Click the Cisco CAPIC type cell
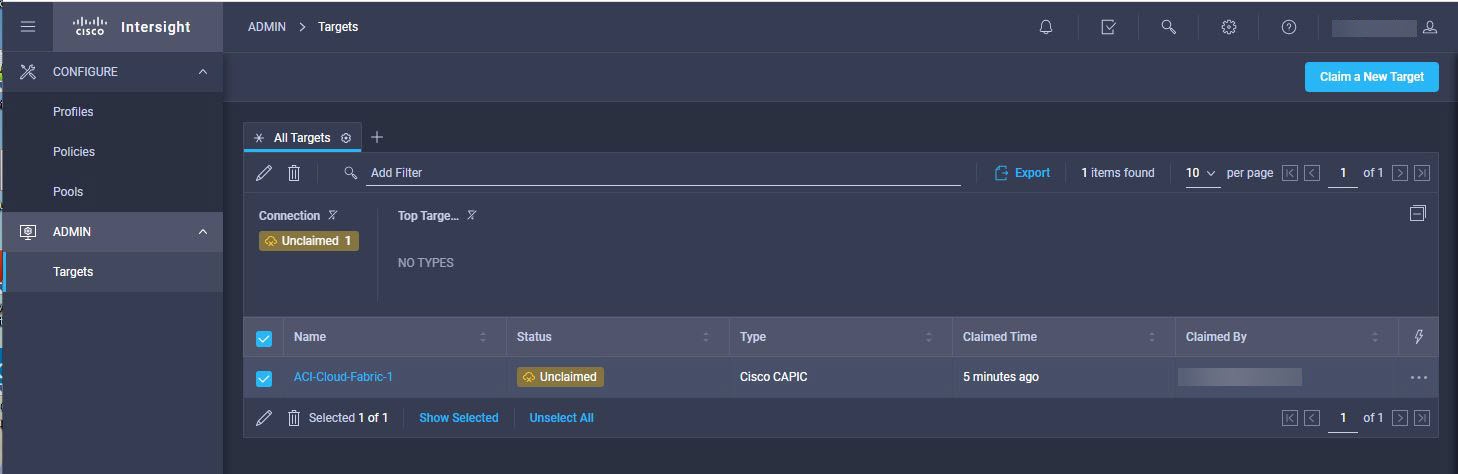The image size is (1458, 474). [x=773, y=377]
